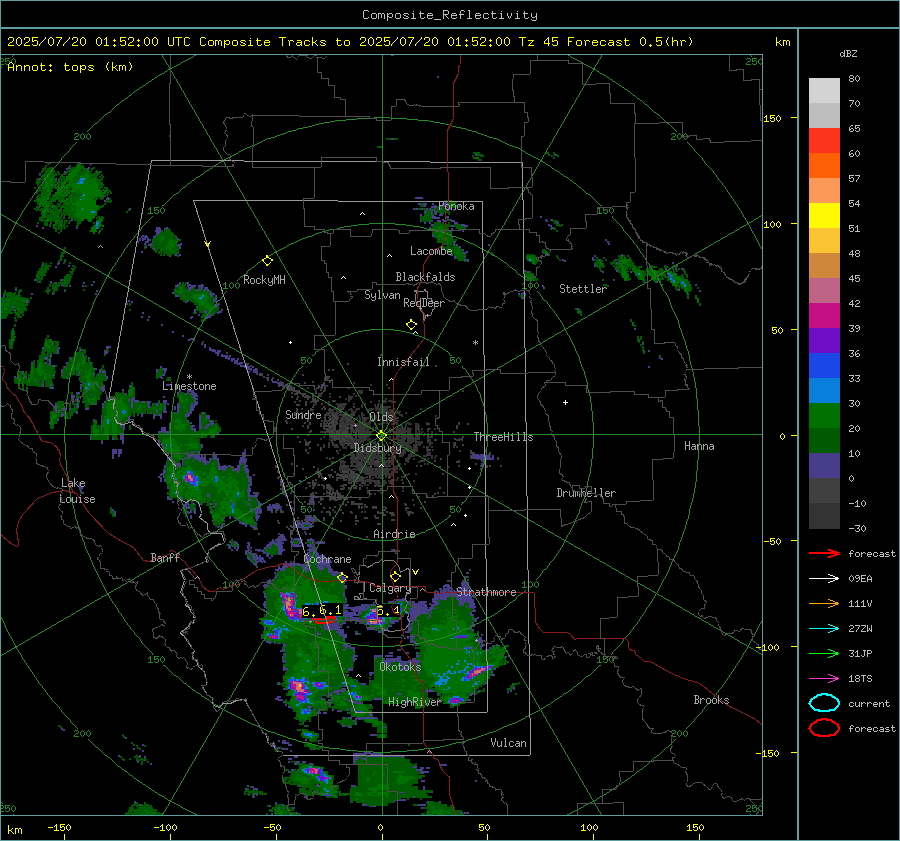Click the Lake Louise label

pyautogui.click(x=77, y=491)
